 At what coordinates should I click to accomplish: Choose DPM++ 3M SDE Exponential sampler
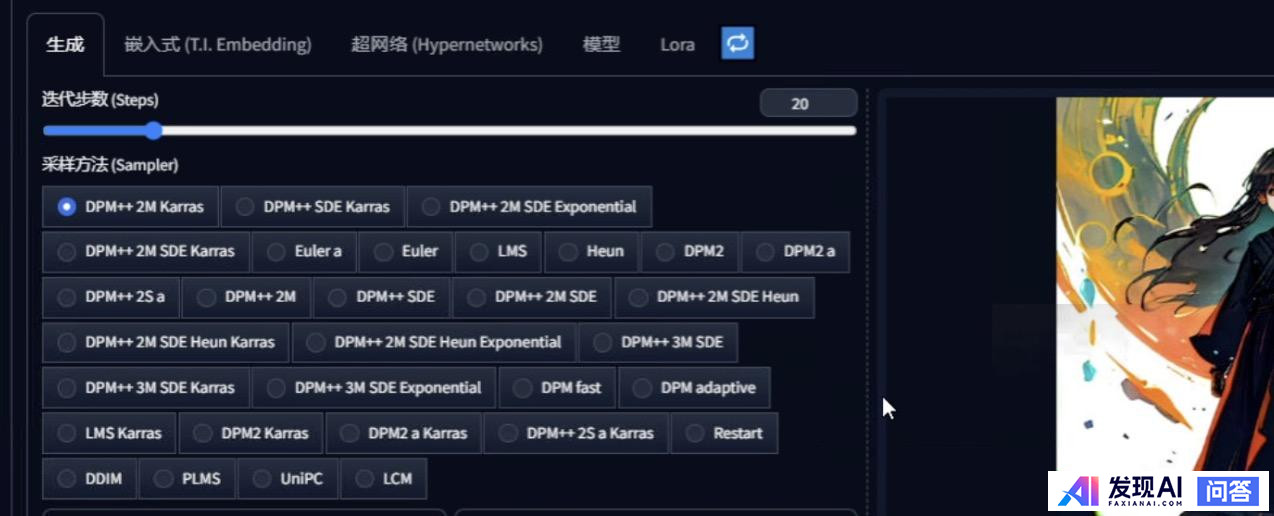pyautogui.click(x=276, y=388)
